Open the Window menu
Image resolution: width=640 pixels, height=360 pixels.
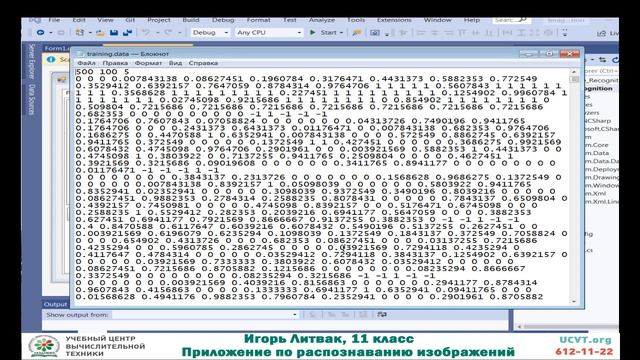438,20
